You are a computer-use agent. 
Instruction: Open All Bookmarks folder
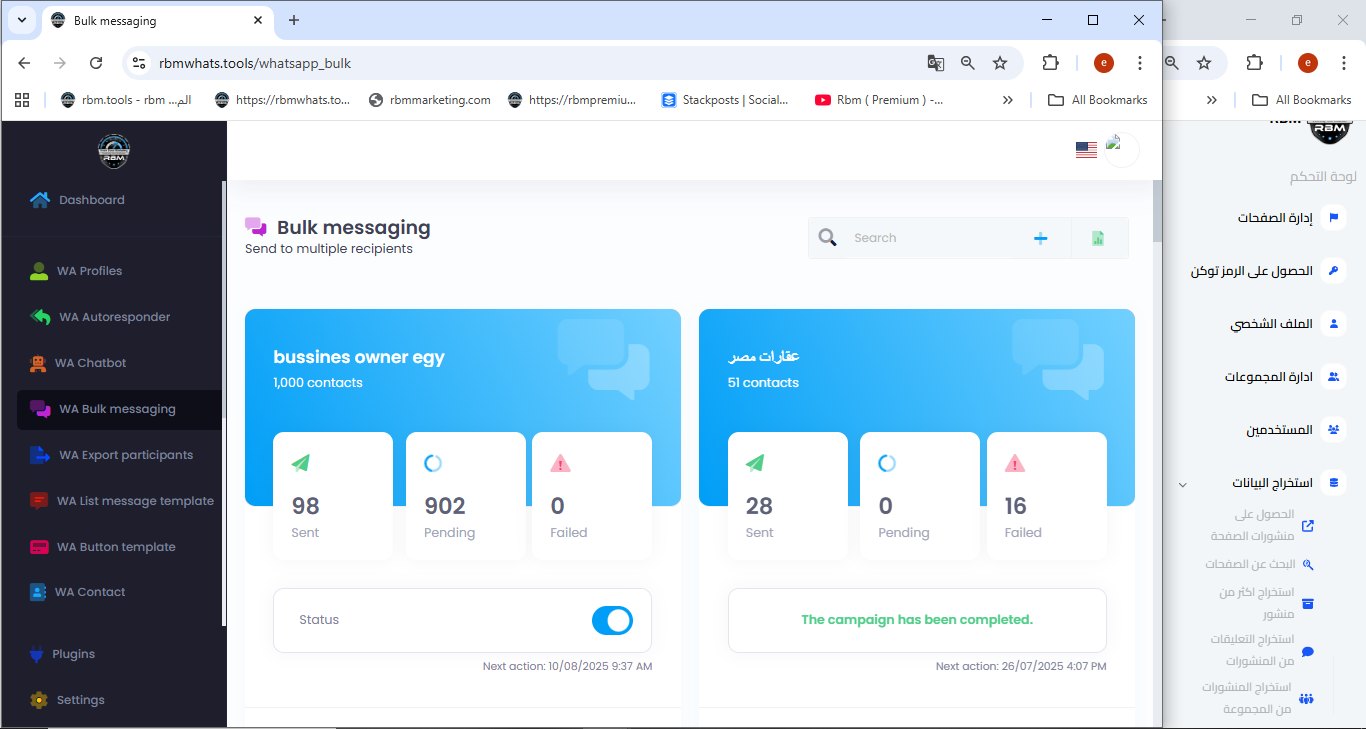click(1097, 100)
